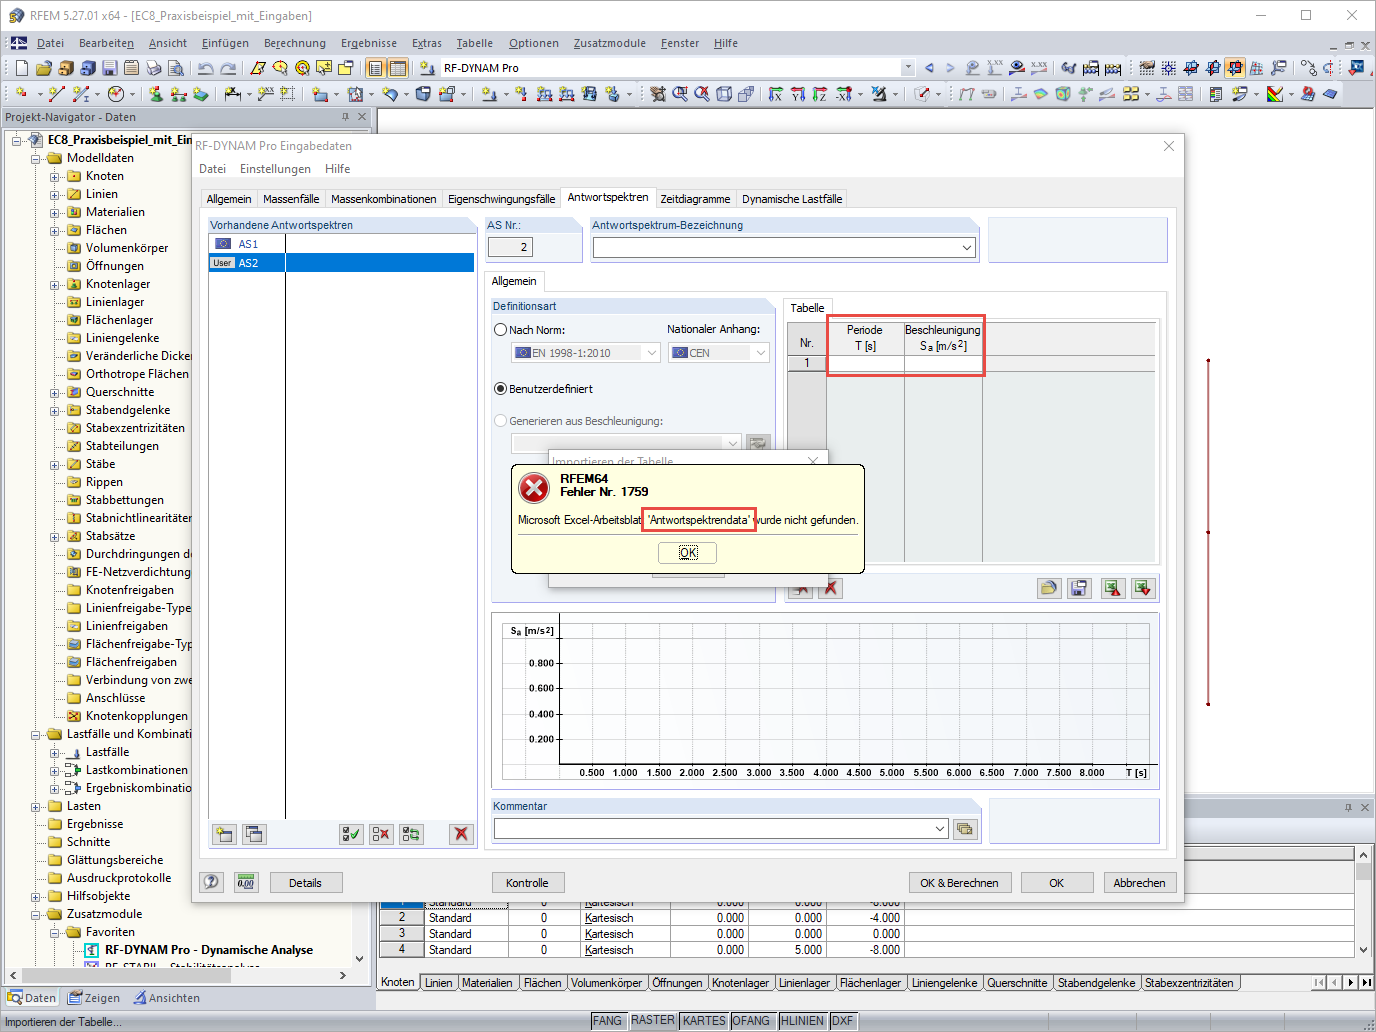Open the Nationaler Anhang CEN dropdown

tap(759, 352)
